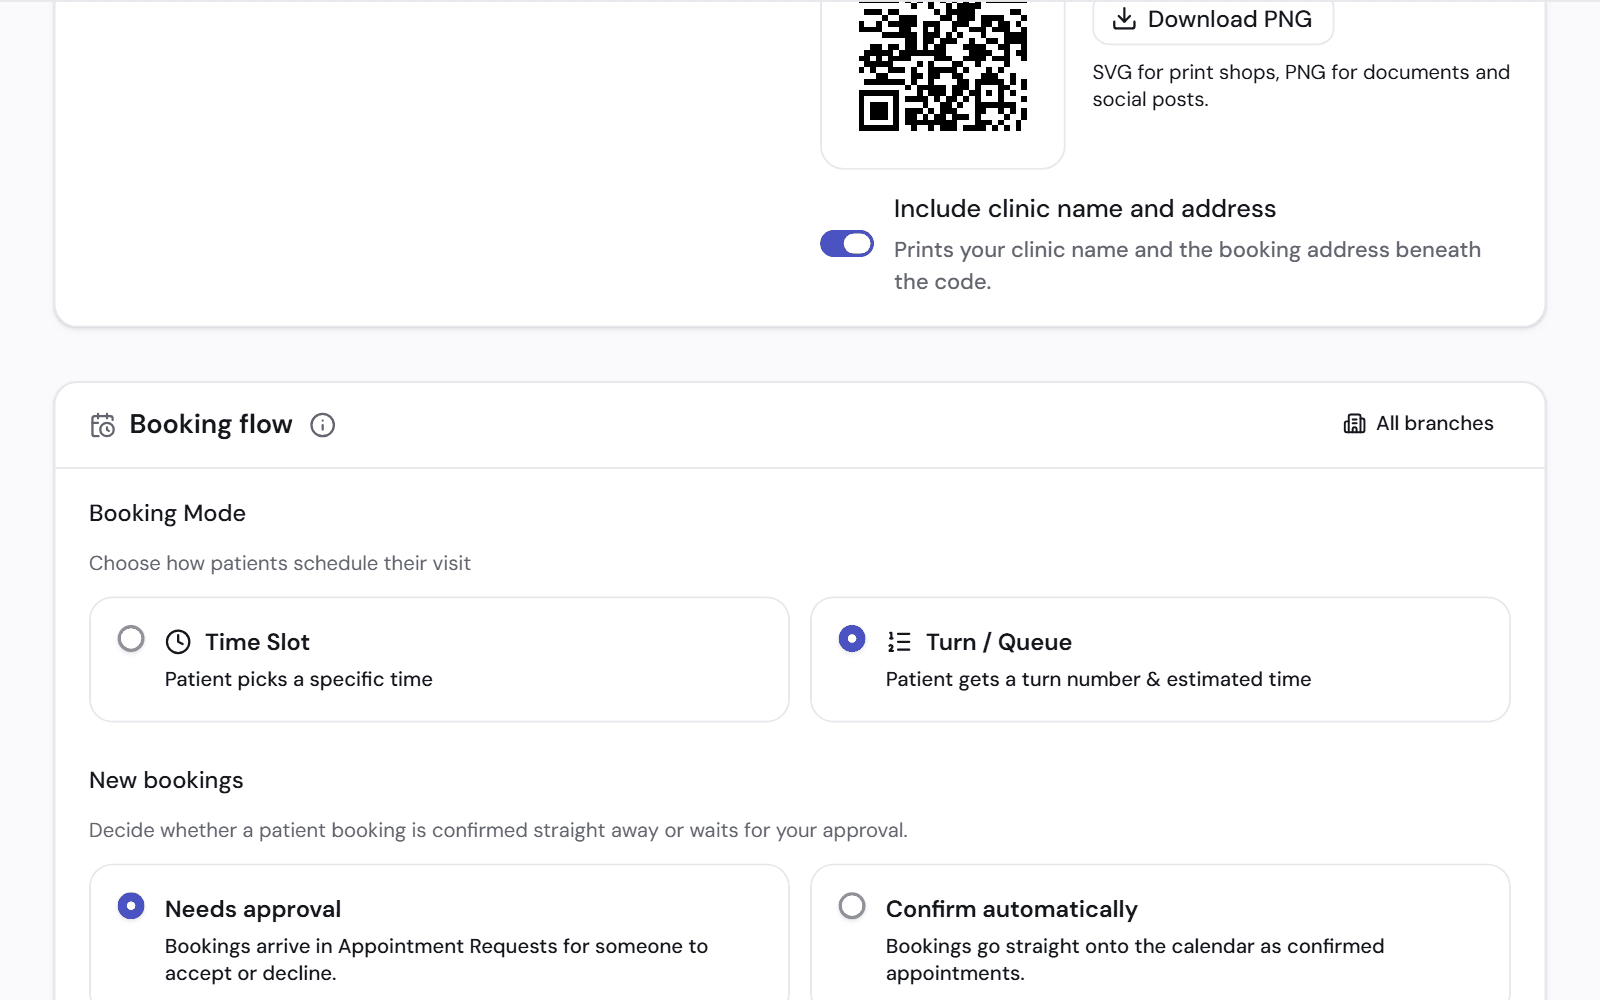Image resolution: width=1600 pixels, height=1000 pixels.
Task: Click the Needs approval option title
Action: point(253,909)
